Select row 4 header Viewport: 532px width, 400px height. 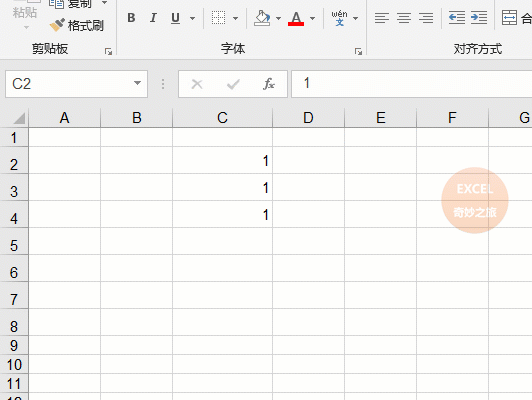coord(14,214)
